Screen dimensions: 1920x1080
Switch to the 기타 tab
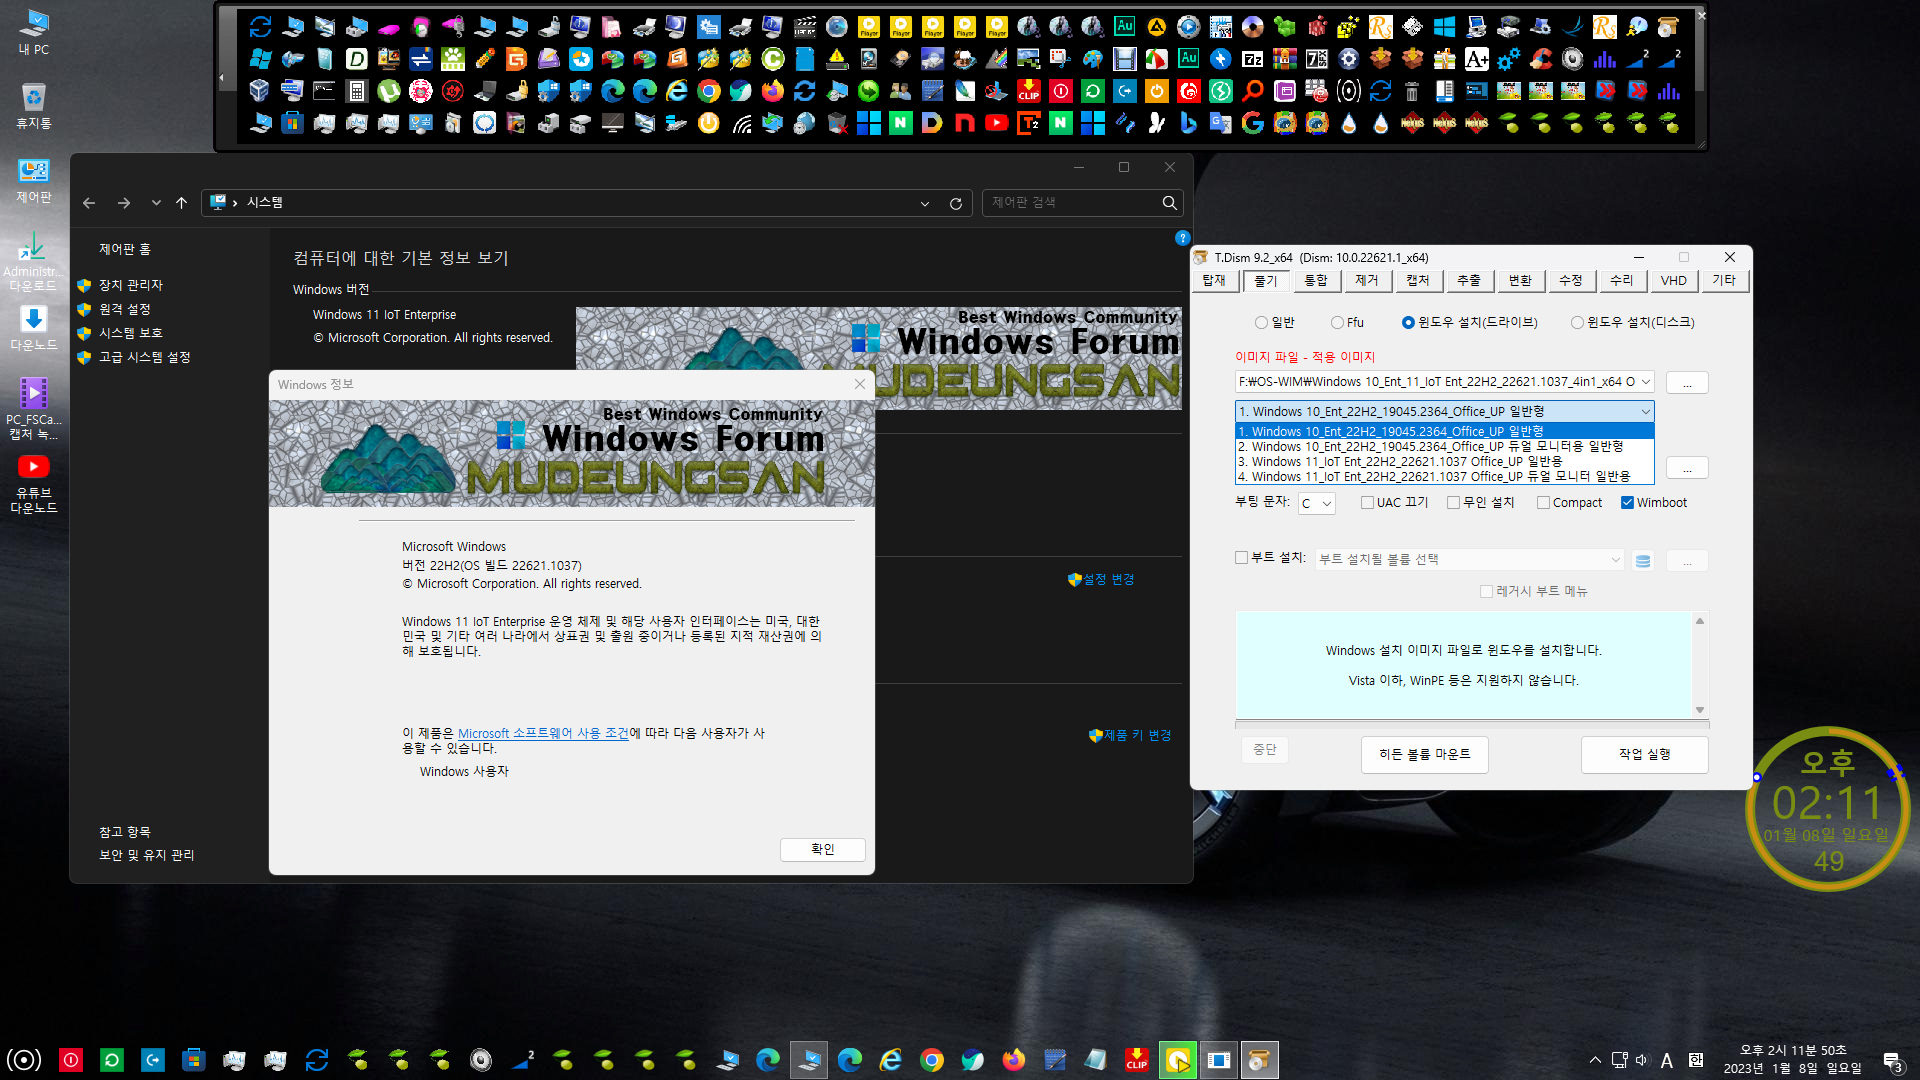[x=1724, y=281]
